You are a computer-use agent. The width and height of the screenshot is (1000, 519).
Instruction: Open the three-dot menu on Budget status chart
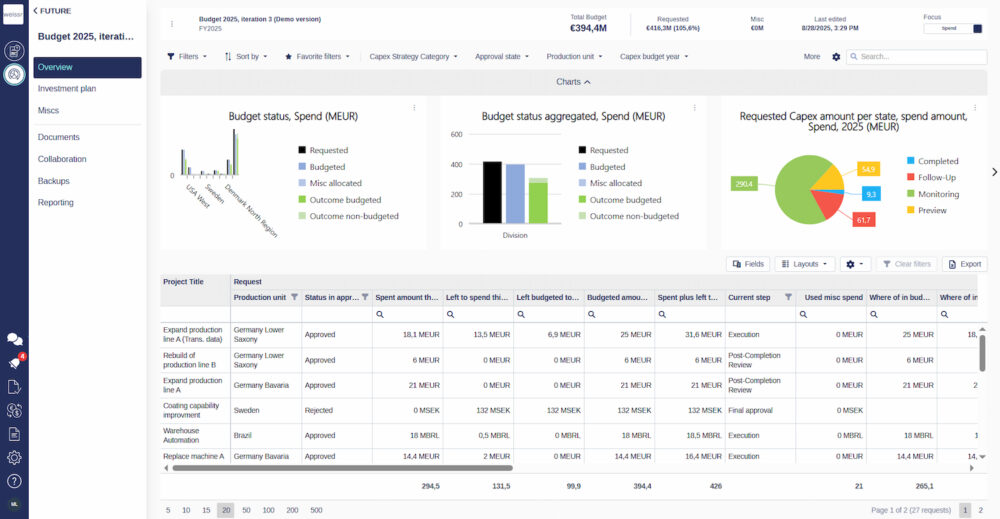tap(414, 108)
